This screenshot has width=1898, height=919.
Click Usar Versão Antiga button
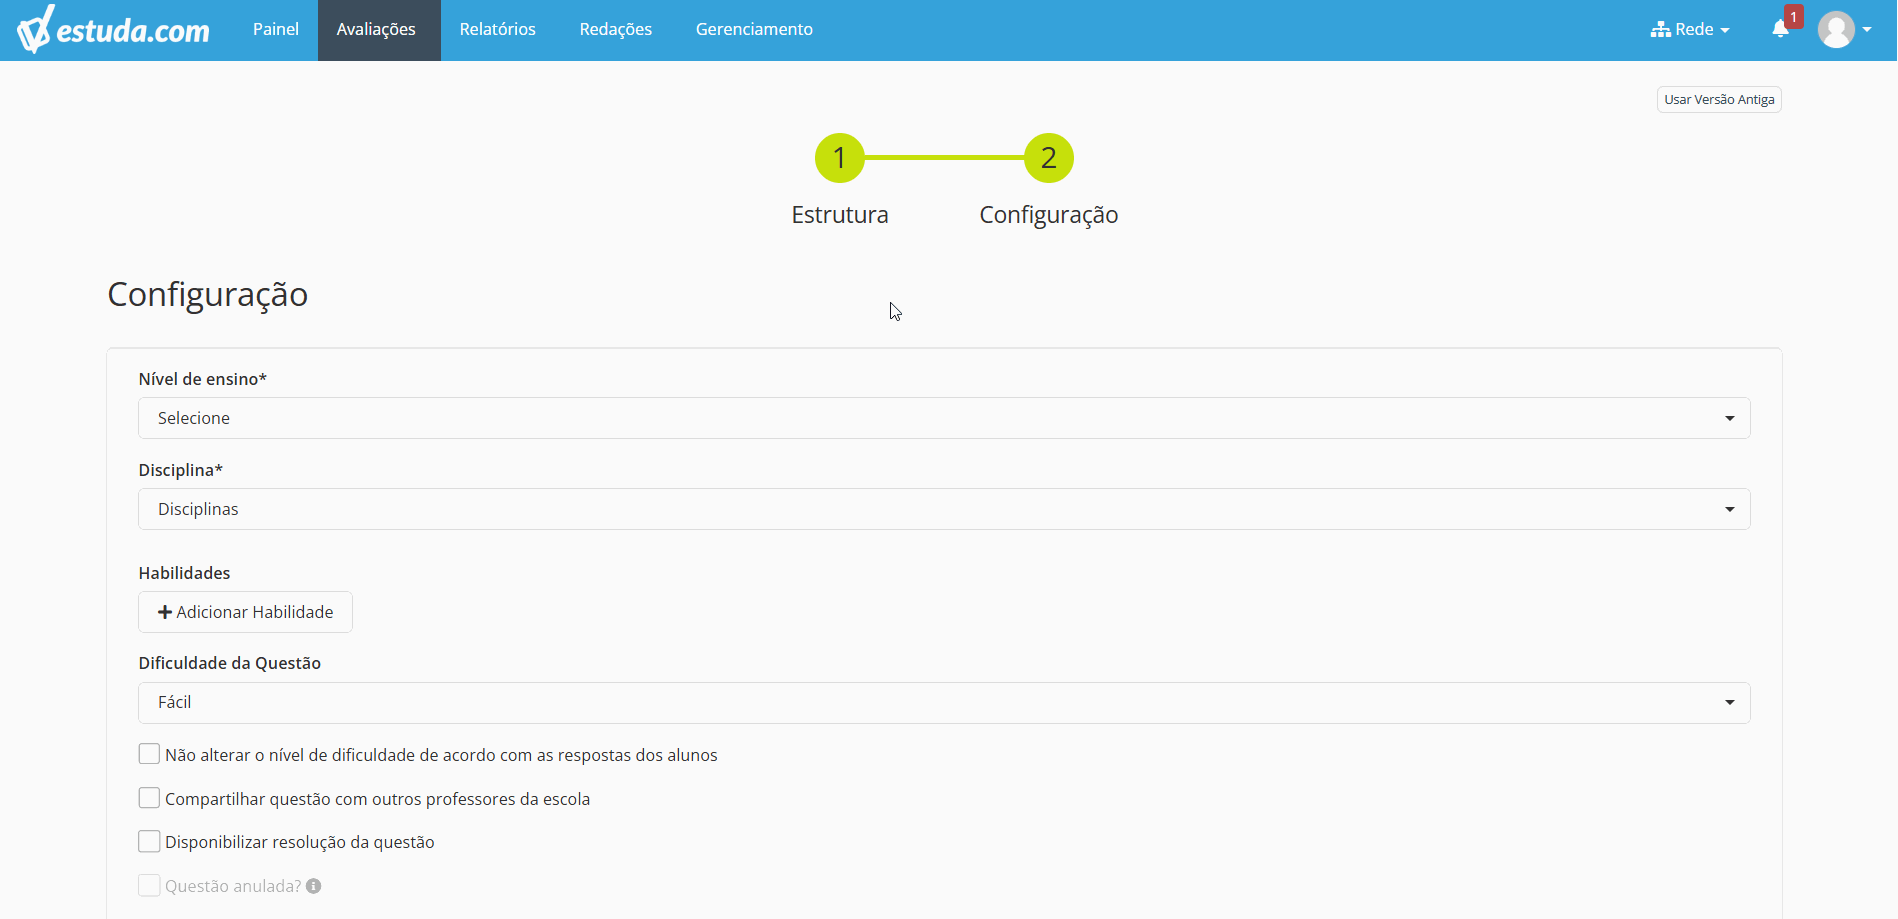click(x=1719, y=100)
